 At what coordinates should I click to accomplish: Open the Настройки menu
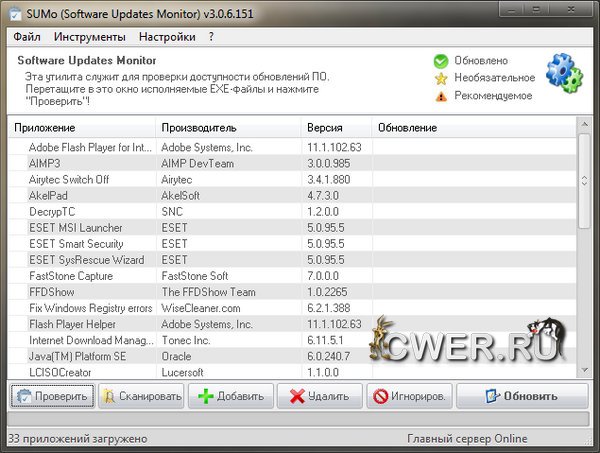pos(167,37)
